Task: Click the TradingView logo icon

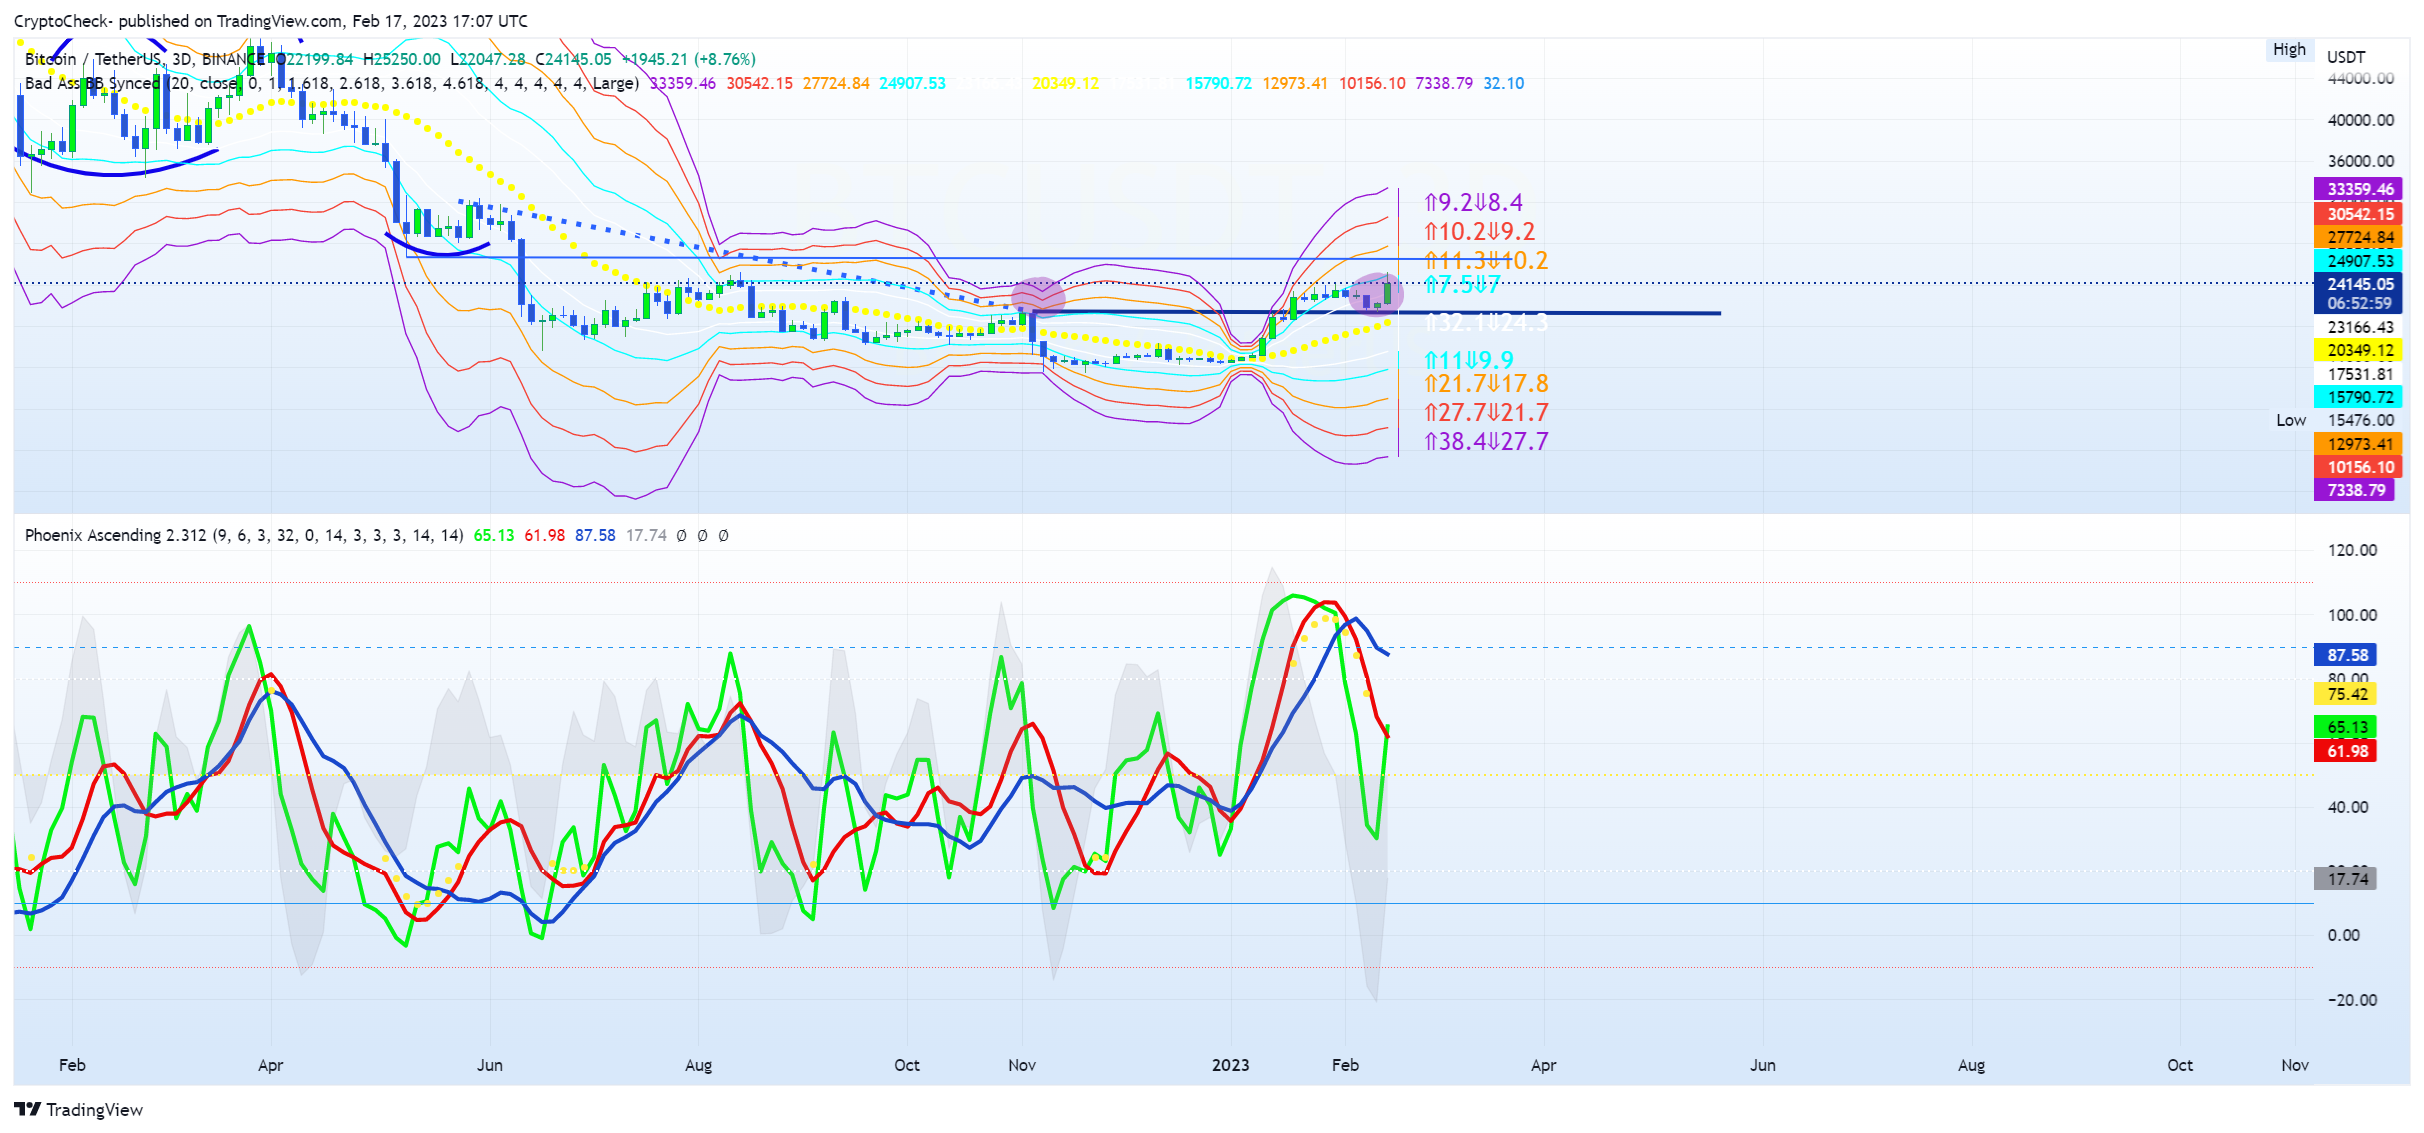Action: click(x=27, y=1108)
